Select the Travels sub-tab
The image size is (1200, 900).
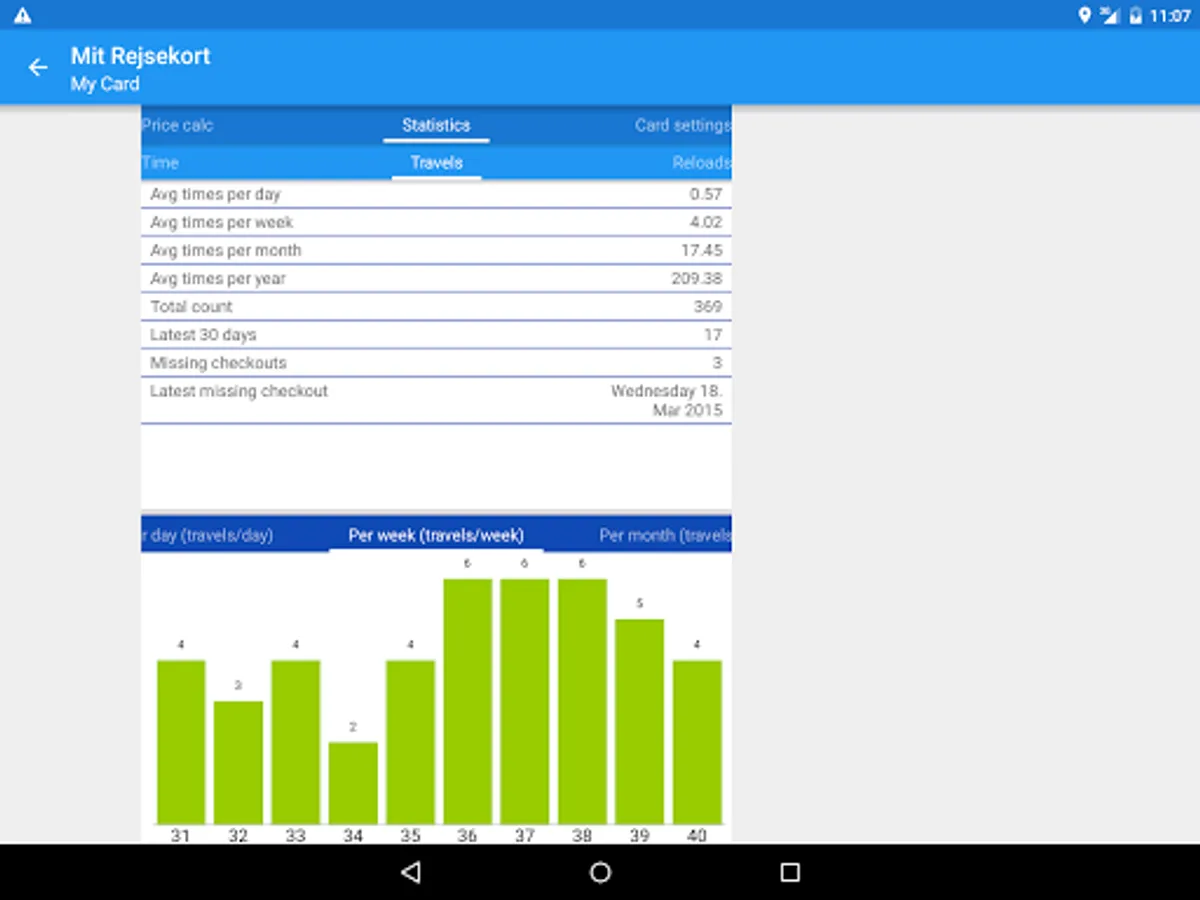[x=436, y=163]
